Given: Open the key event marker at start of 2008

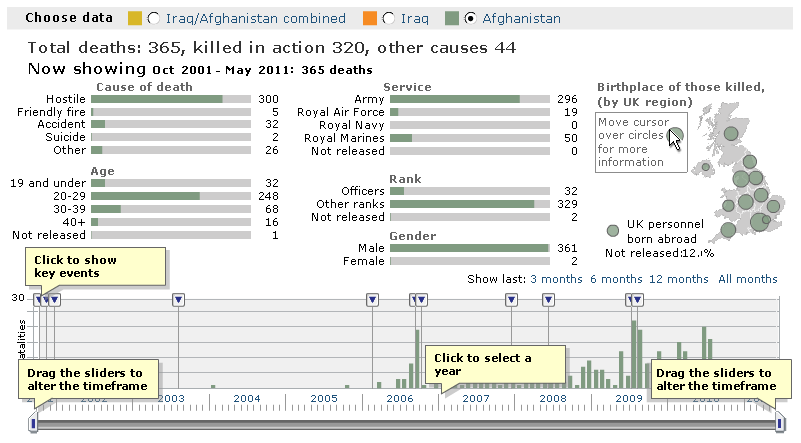Looking at the screenshot, I should (548, 300).
